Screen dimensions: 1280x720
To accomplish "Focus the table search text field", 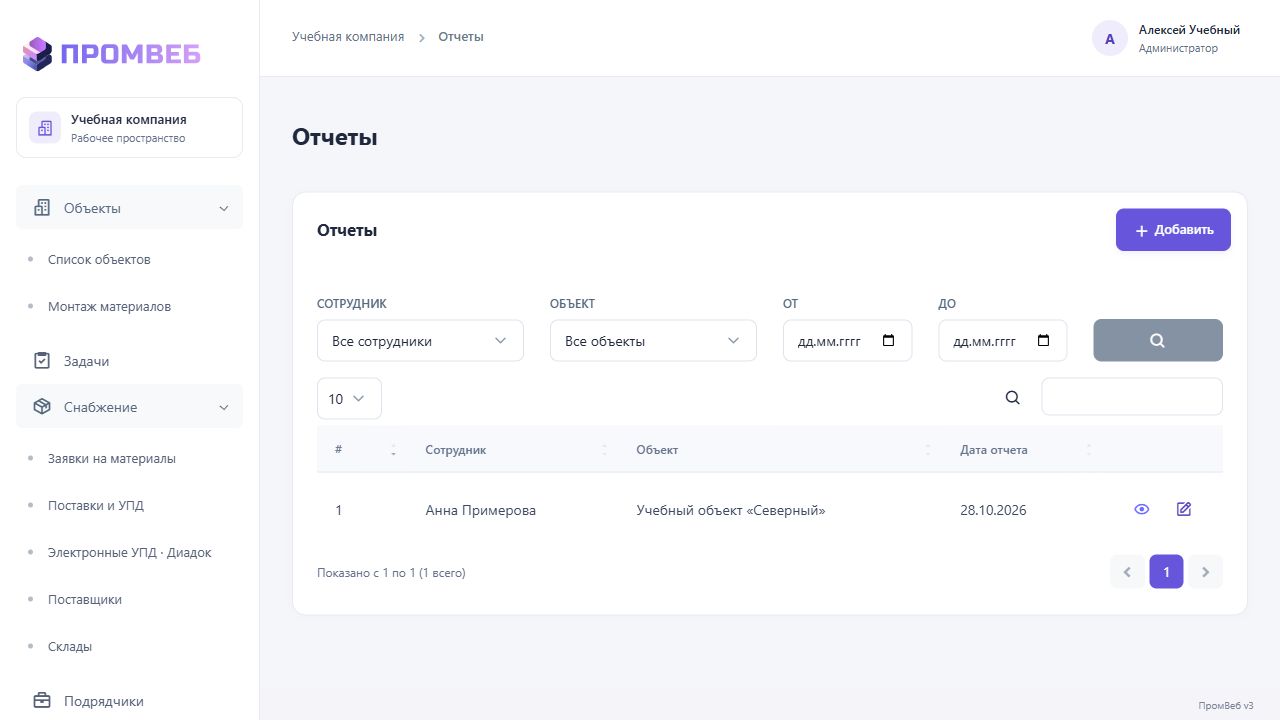I will [1132, 396].
